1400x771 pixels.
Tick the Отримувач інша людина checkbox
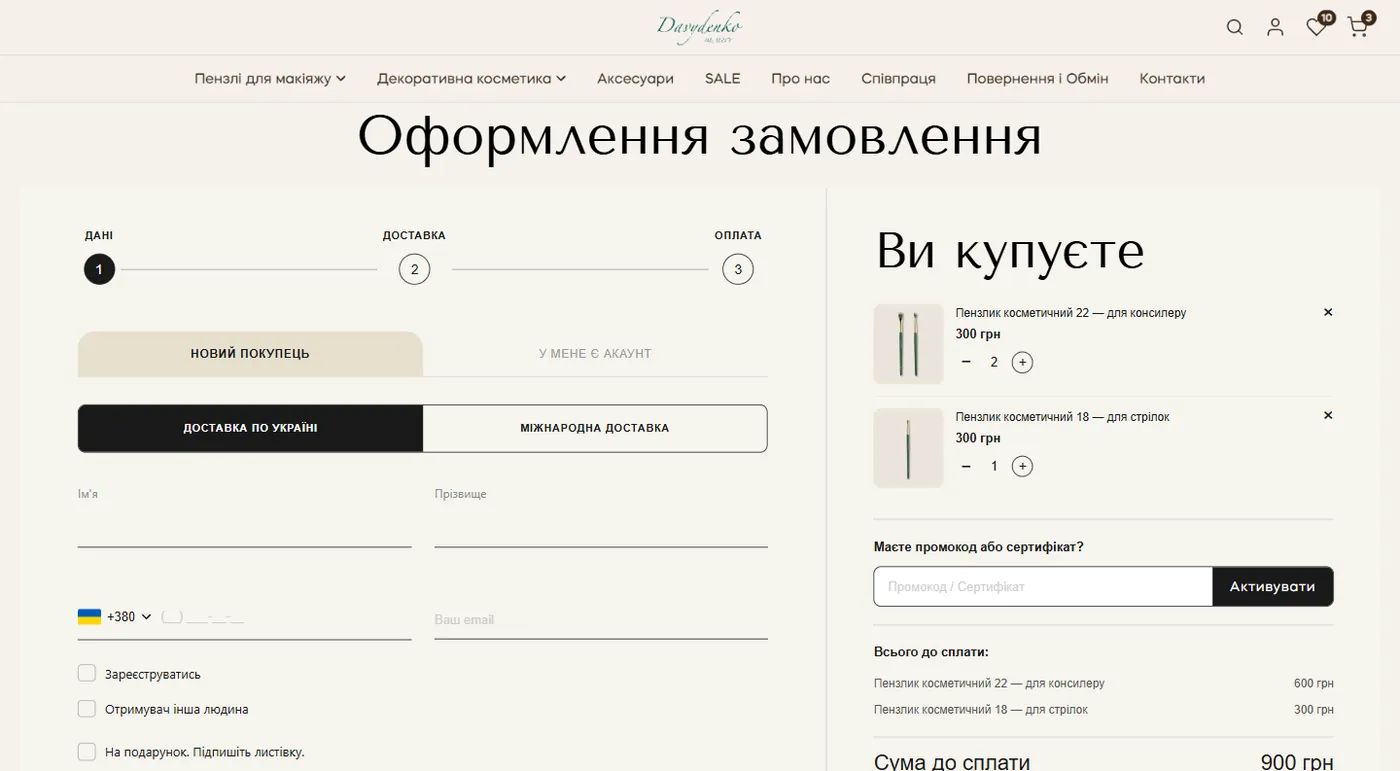pyautogui.click(x=87, y=708)
